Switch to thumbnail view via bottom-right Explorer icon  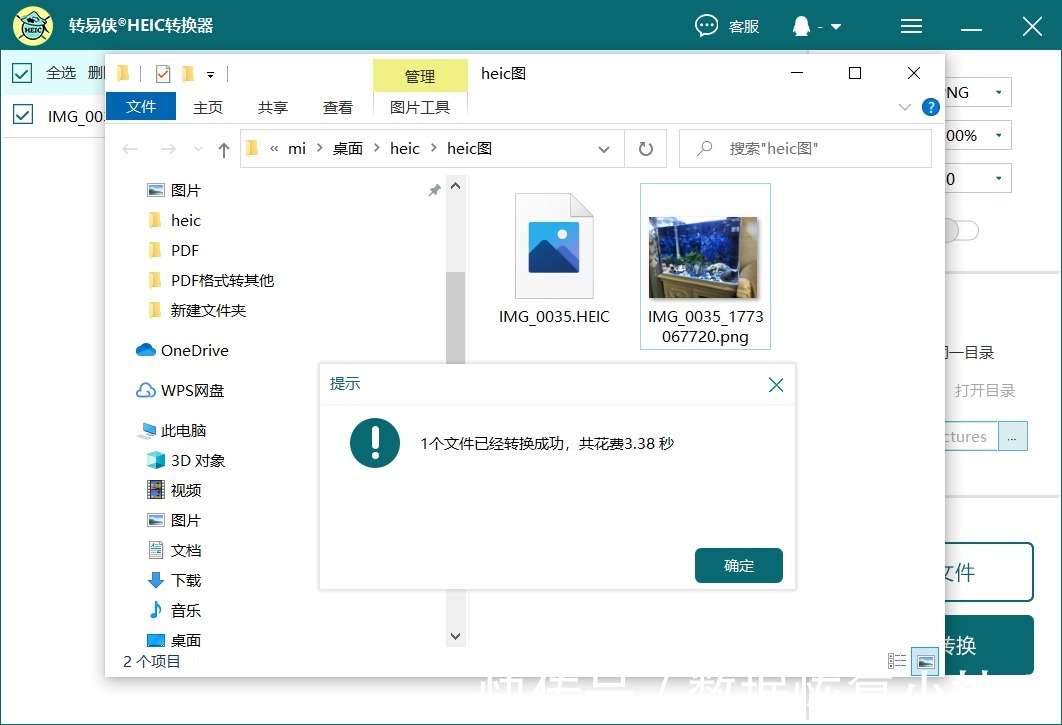[x=925, y=661]
